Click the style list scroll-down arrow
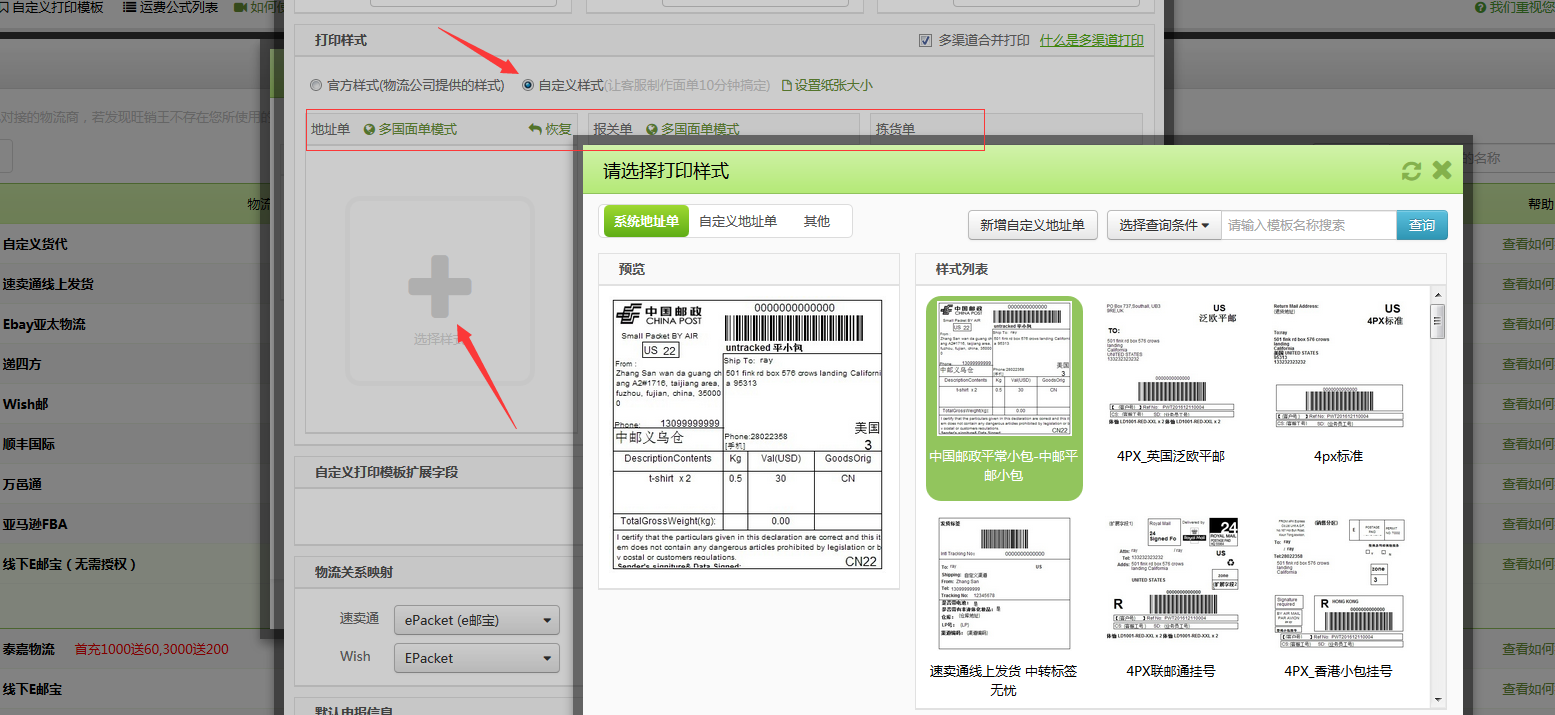Screen dimensions: 1555x715 click(x=1438, y=700)
